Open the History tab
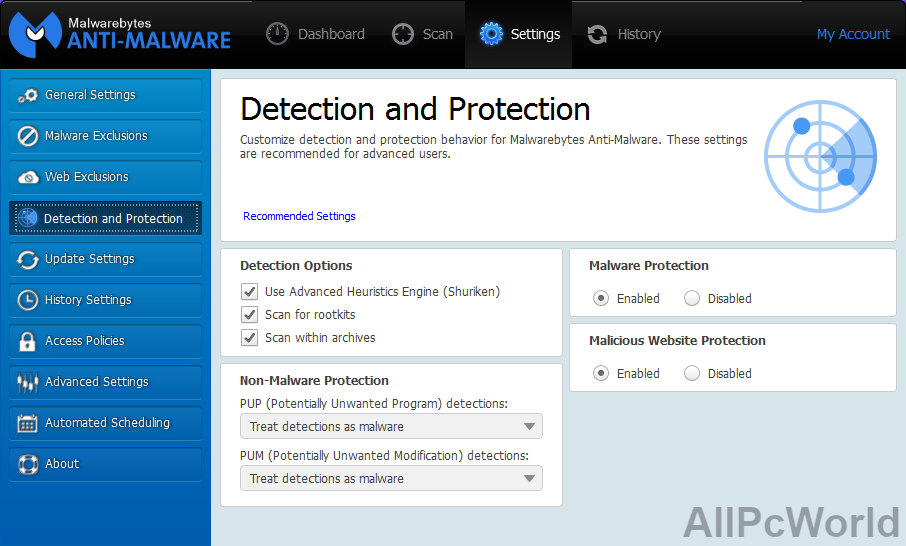 624,34
